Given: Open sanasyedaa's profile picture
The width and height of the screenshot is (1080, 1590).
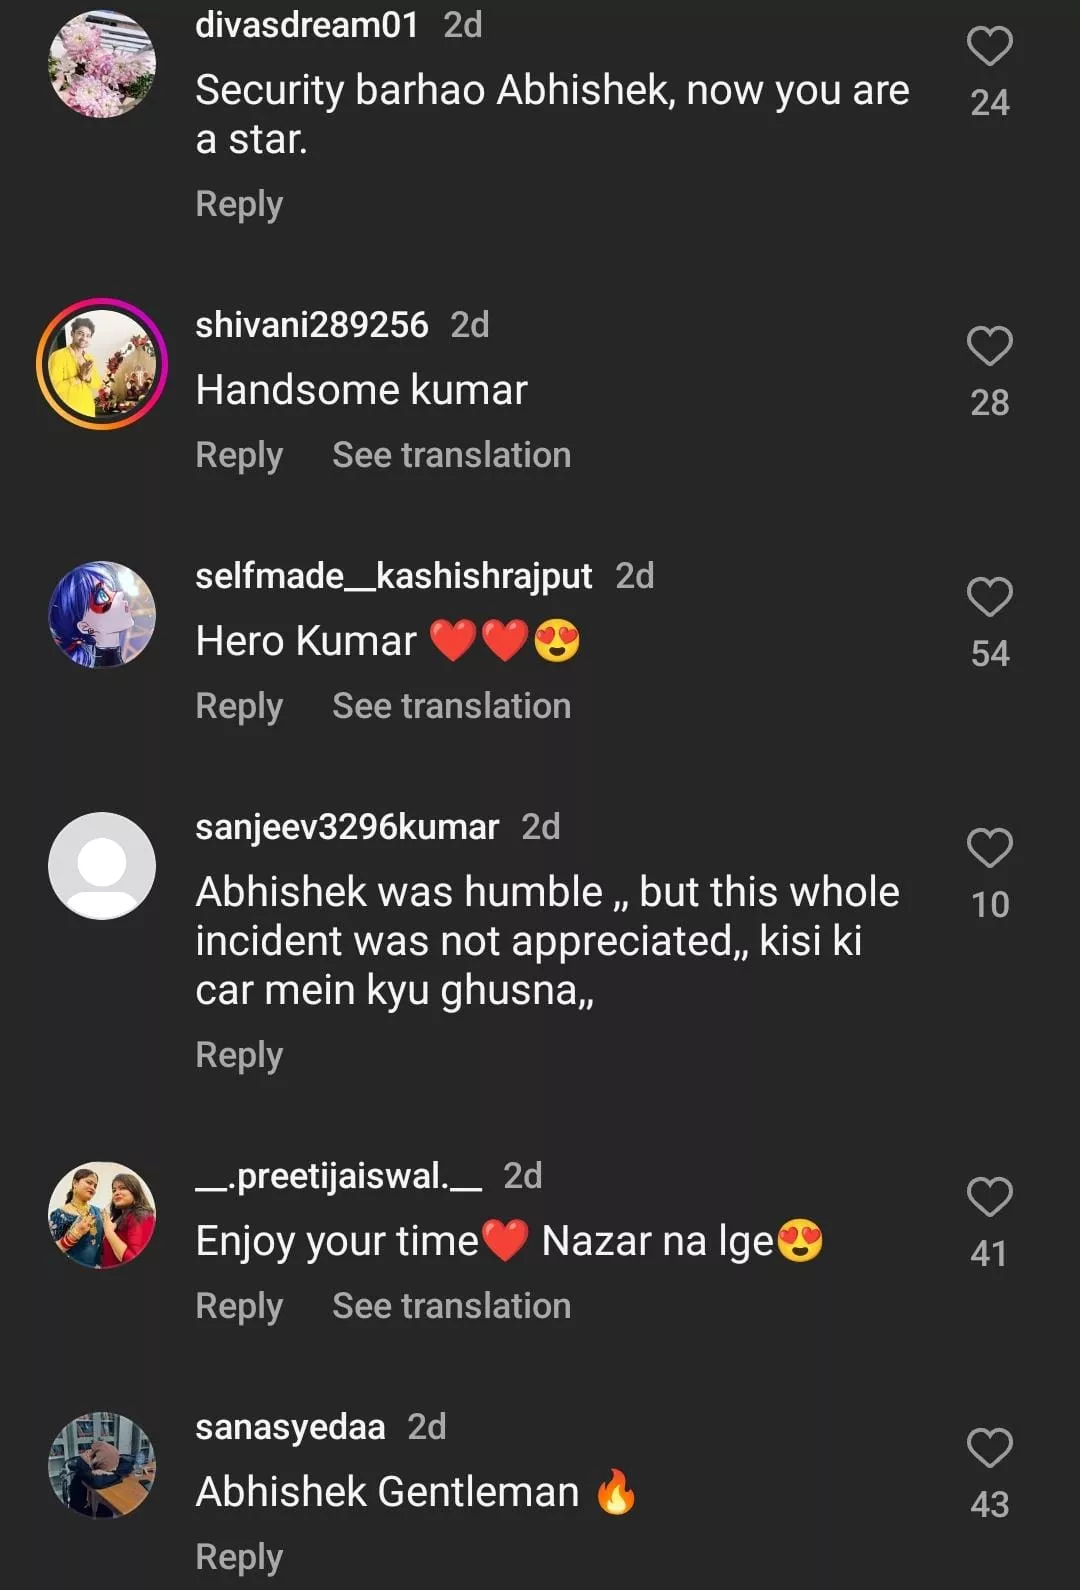Looking at the screenshot, I should pos(102,1466).
